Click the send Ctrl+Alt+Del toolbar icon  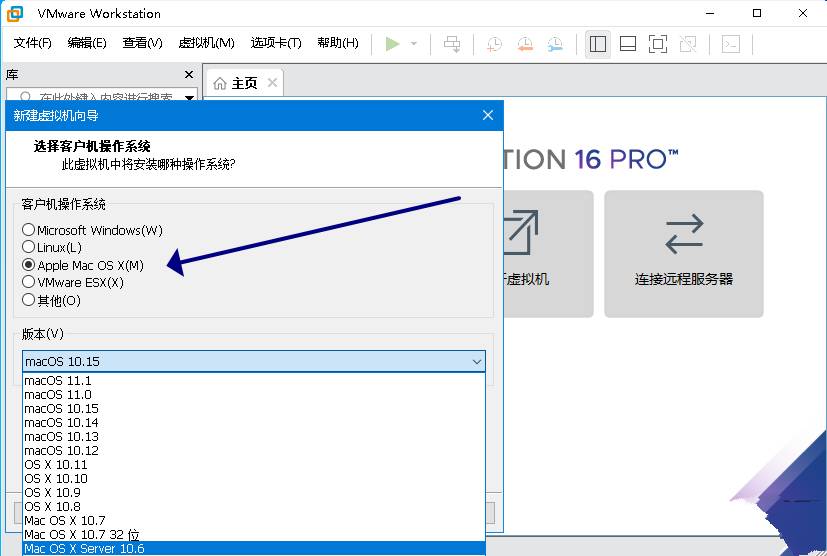452,44
